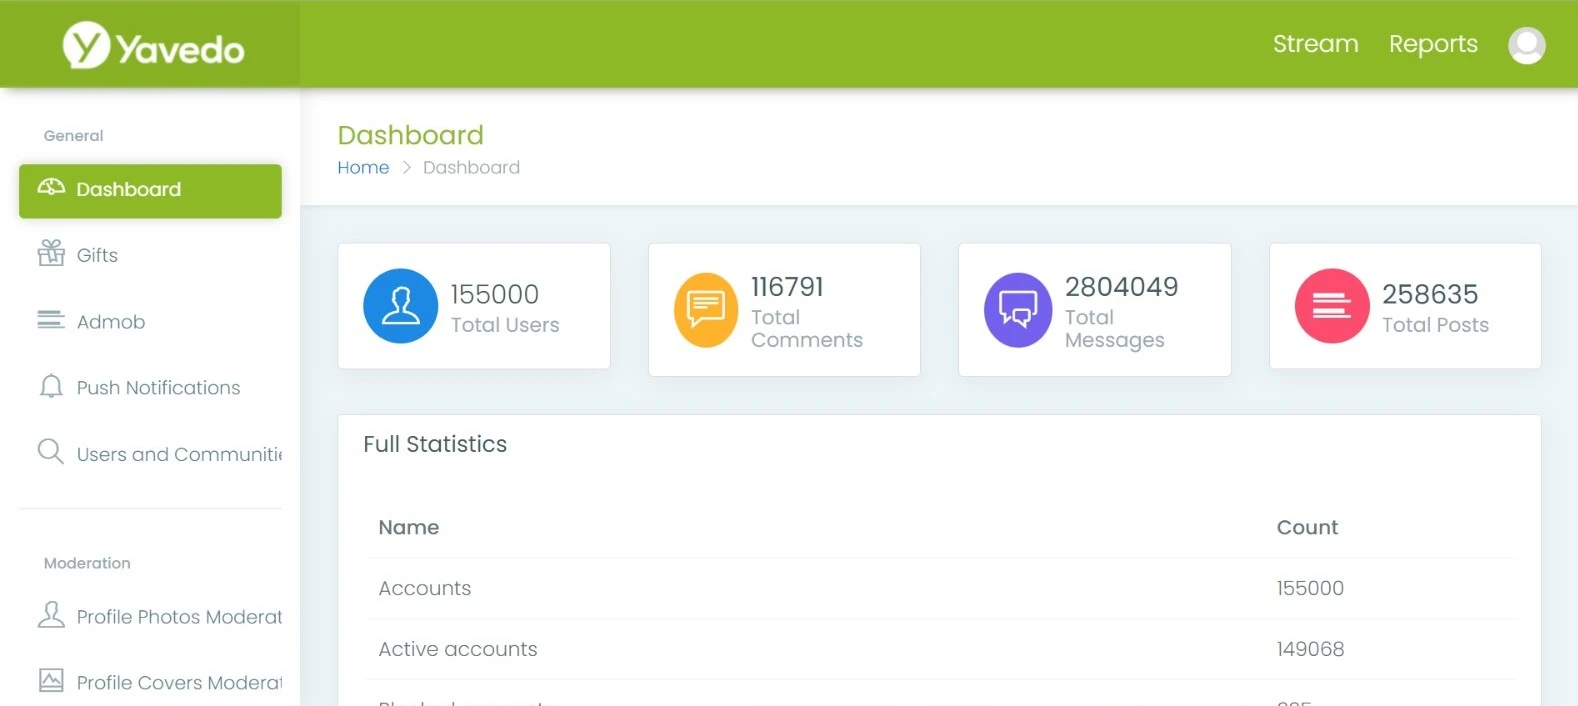Click the Admob lines icon

coord(51,320)
